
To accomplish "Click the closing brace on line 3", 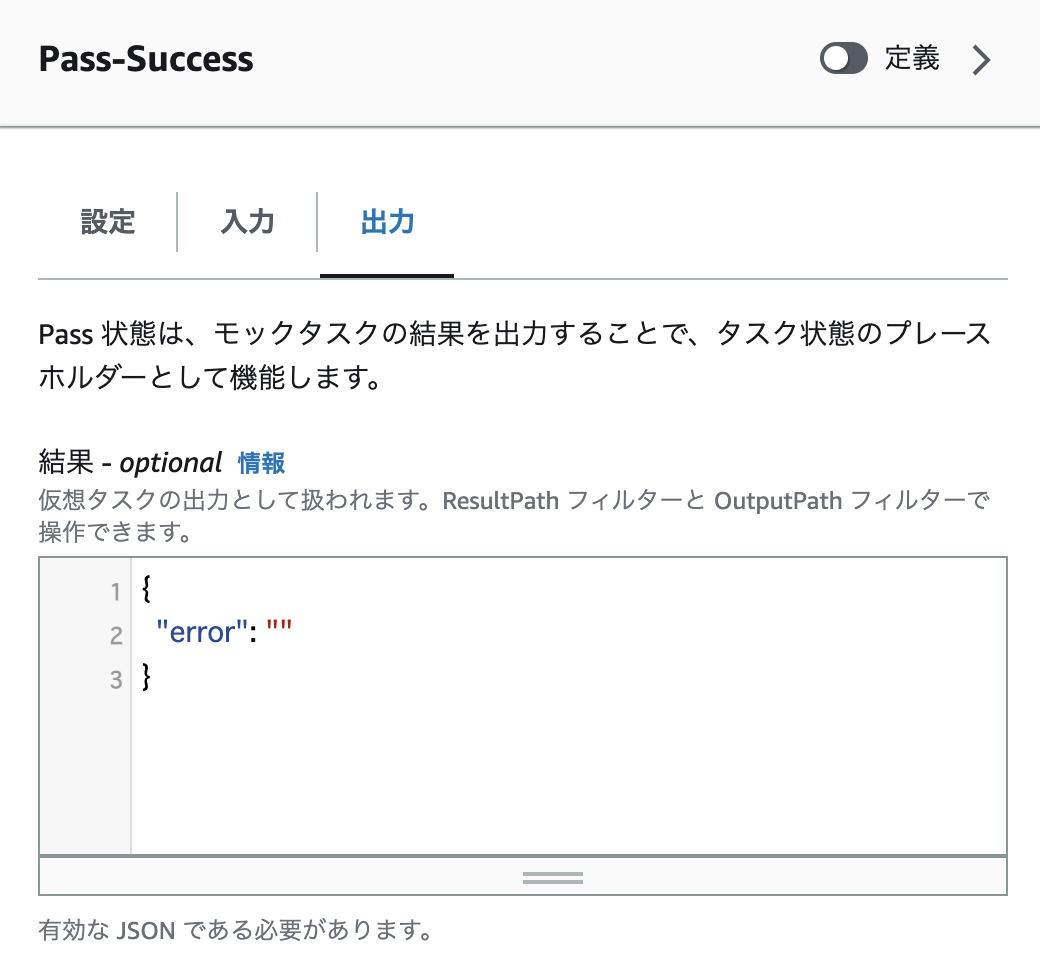I will [x=147, y=677].
